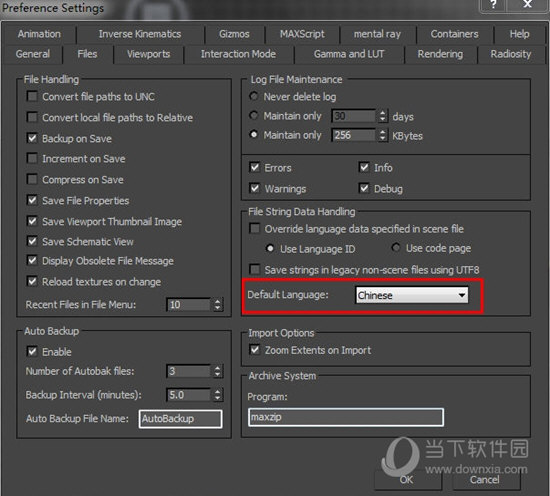Select Use Language ID option

pos(270,249)
